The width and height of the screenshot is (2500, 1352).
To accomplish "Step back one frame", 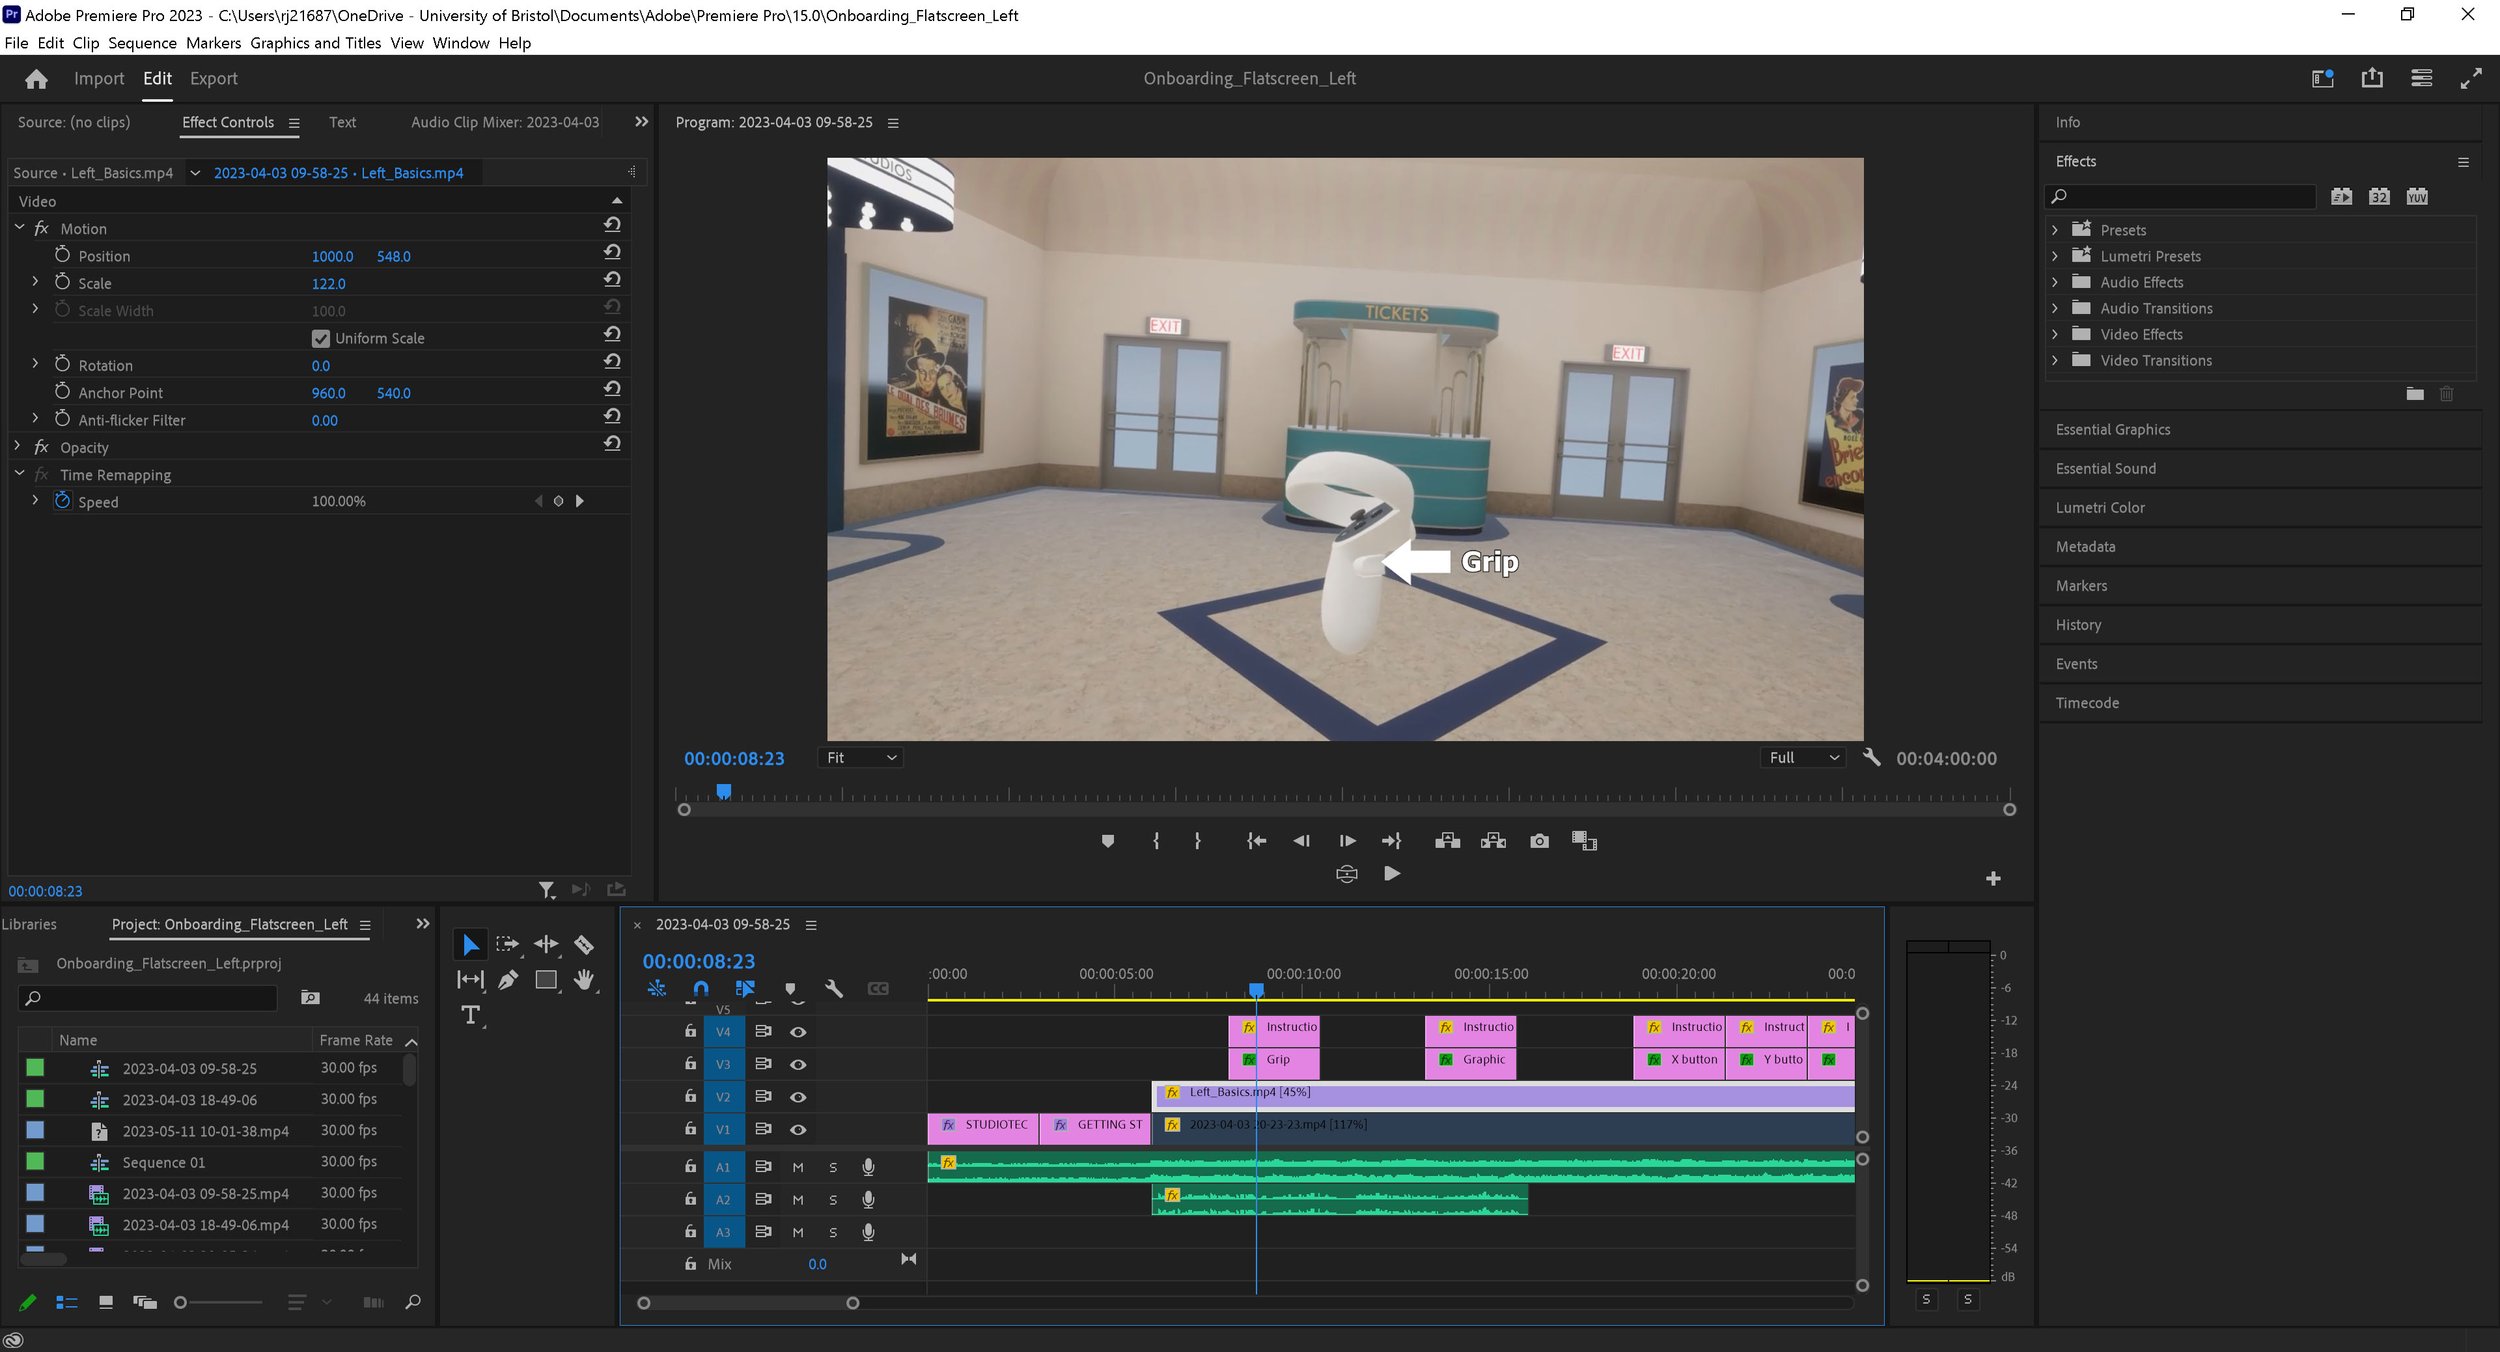I will (1301, 841).
